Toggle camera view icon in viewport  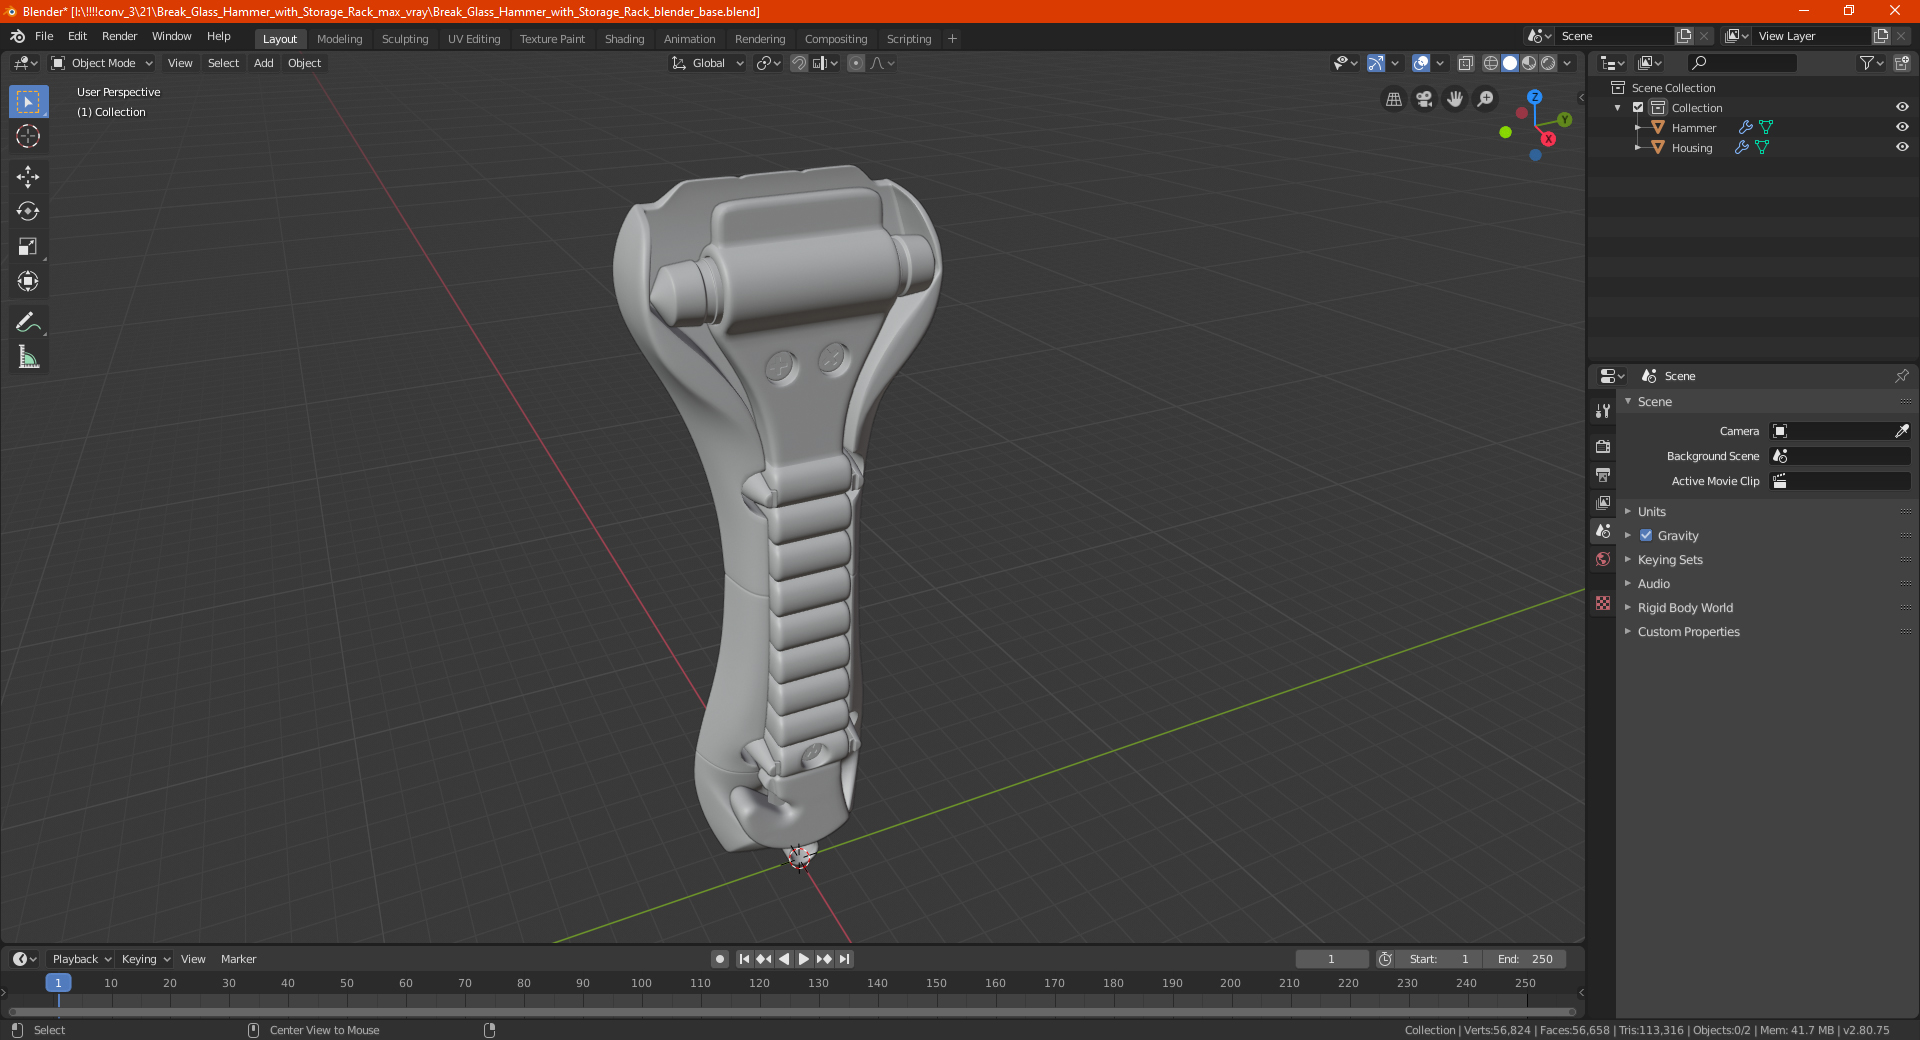click(x=1424, y=99)
